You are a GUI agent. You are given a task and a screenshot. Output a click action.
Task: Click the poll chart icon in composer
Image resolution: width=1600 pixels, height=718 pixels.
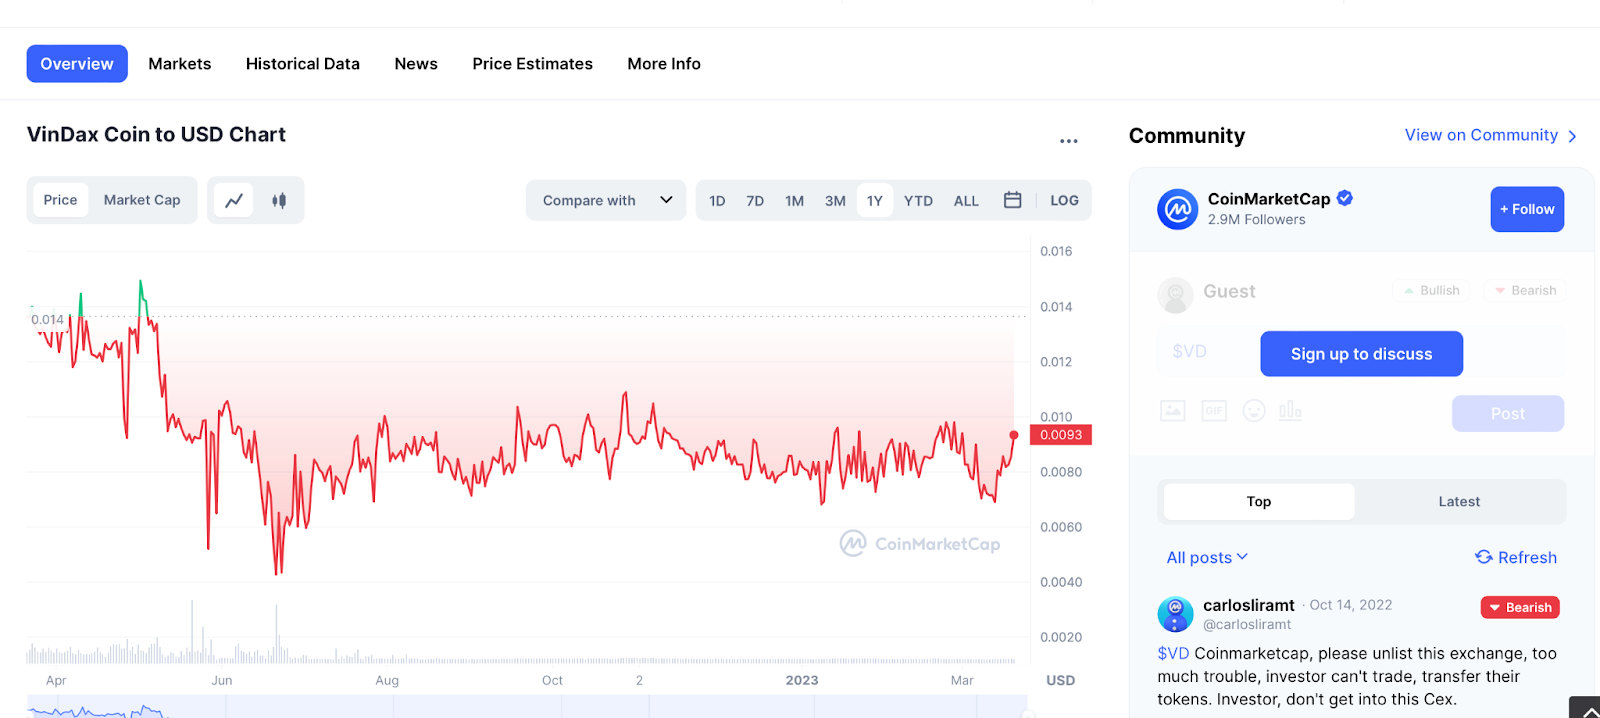pyautogui.click(x=1290, y=411)
